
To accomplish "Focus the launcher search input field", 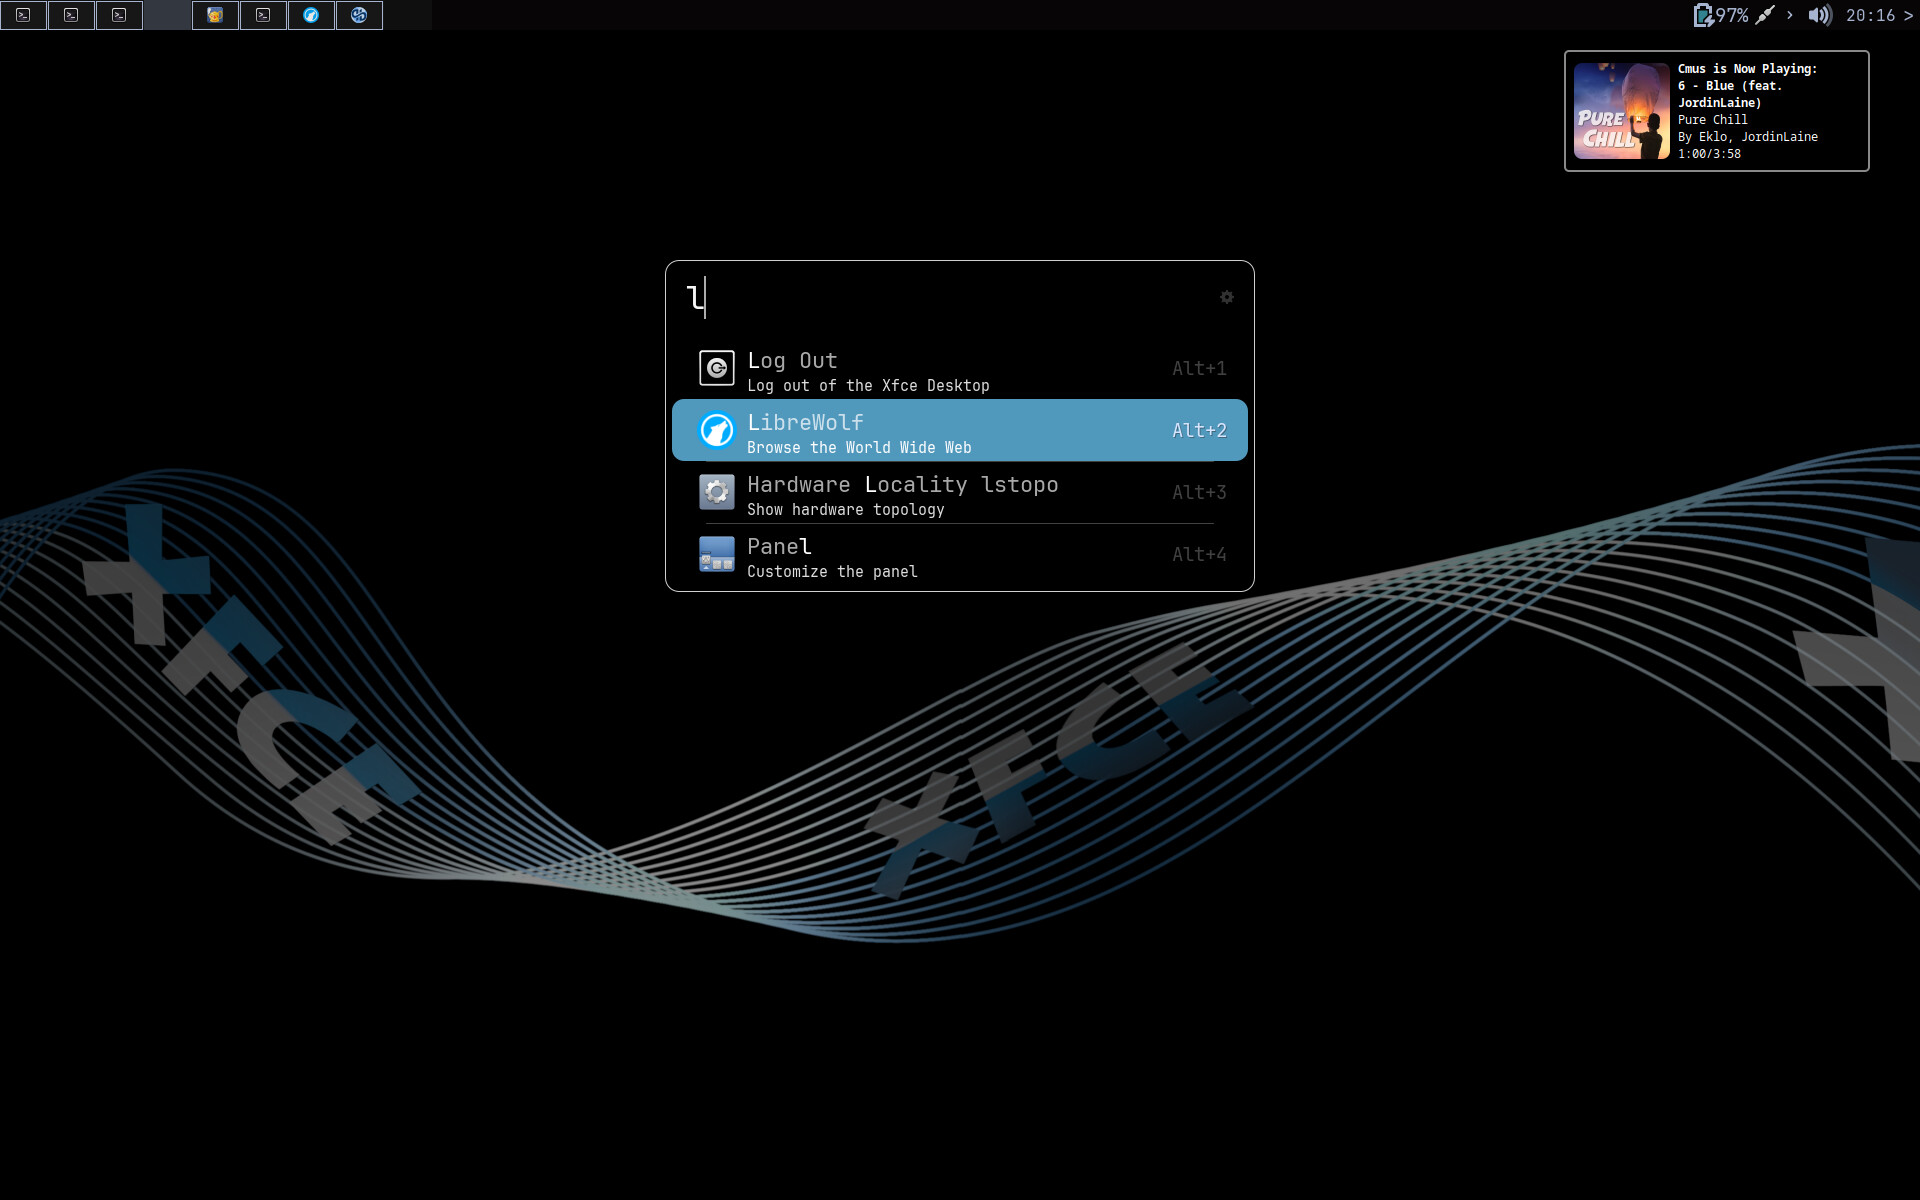I will coord(945,297).
